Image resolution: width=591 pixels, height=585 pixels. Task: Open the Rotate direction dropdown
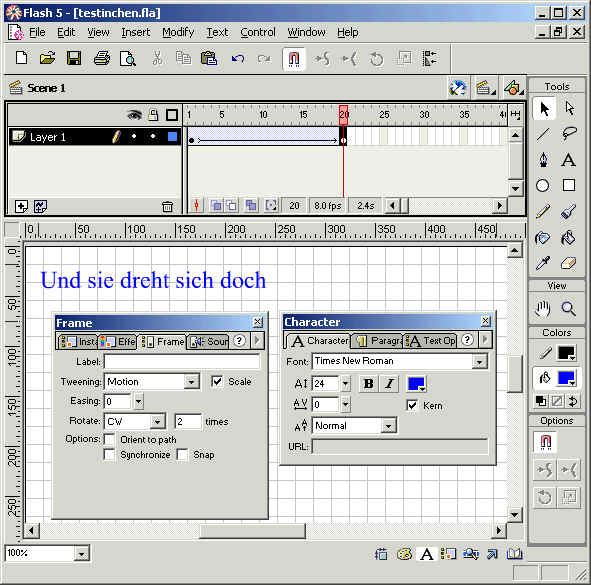click(x=158, y=421)
